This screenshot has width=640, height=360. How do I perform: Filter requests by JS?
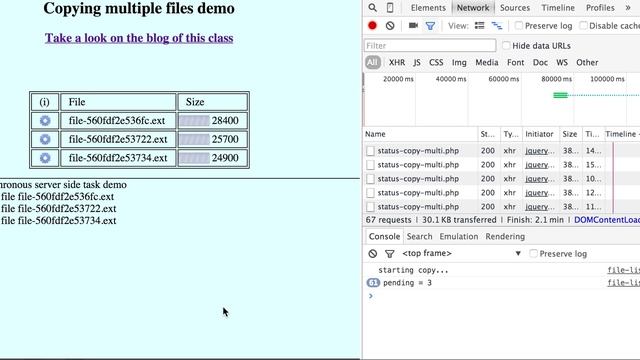[x=417, y=62]
